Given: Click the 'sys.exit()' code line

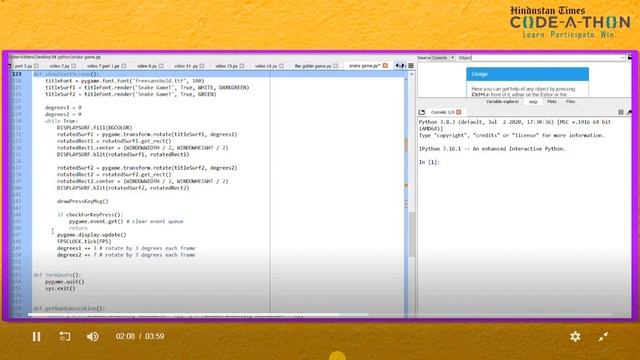Looking at the screenshot, I should point(60,288).
